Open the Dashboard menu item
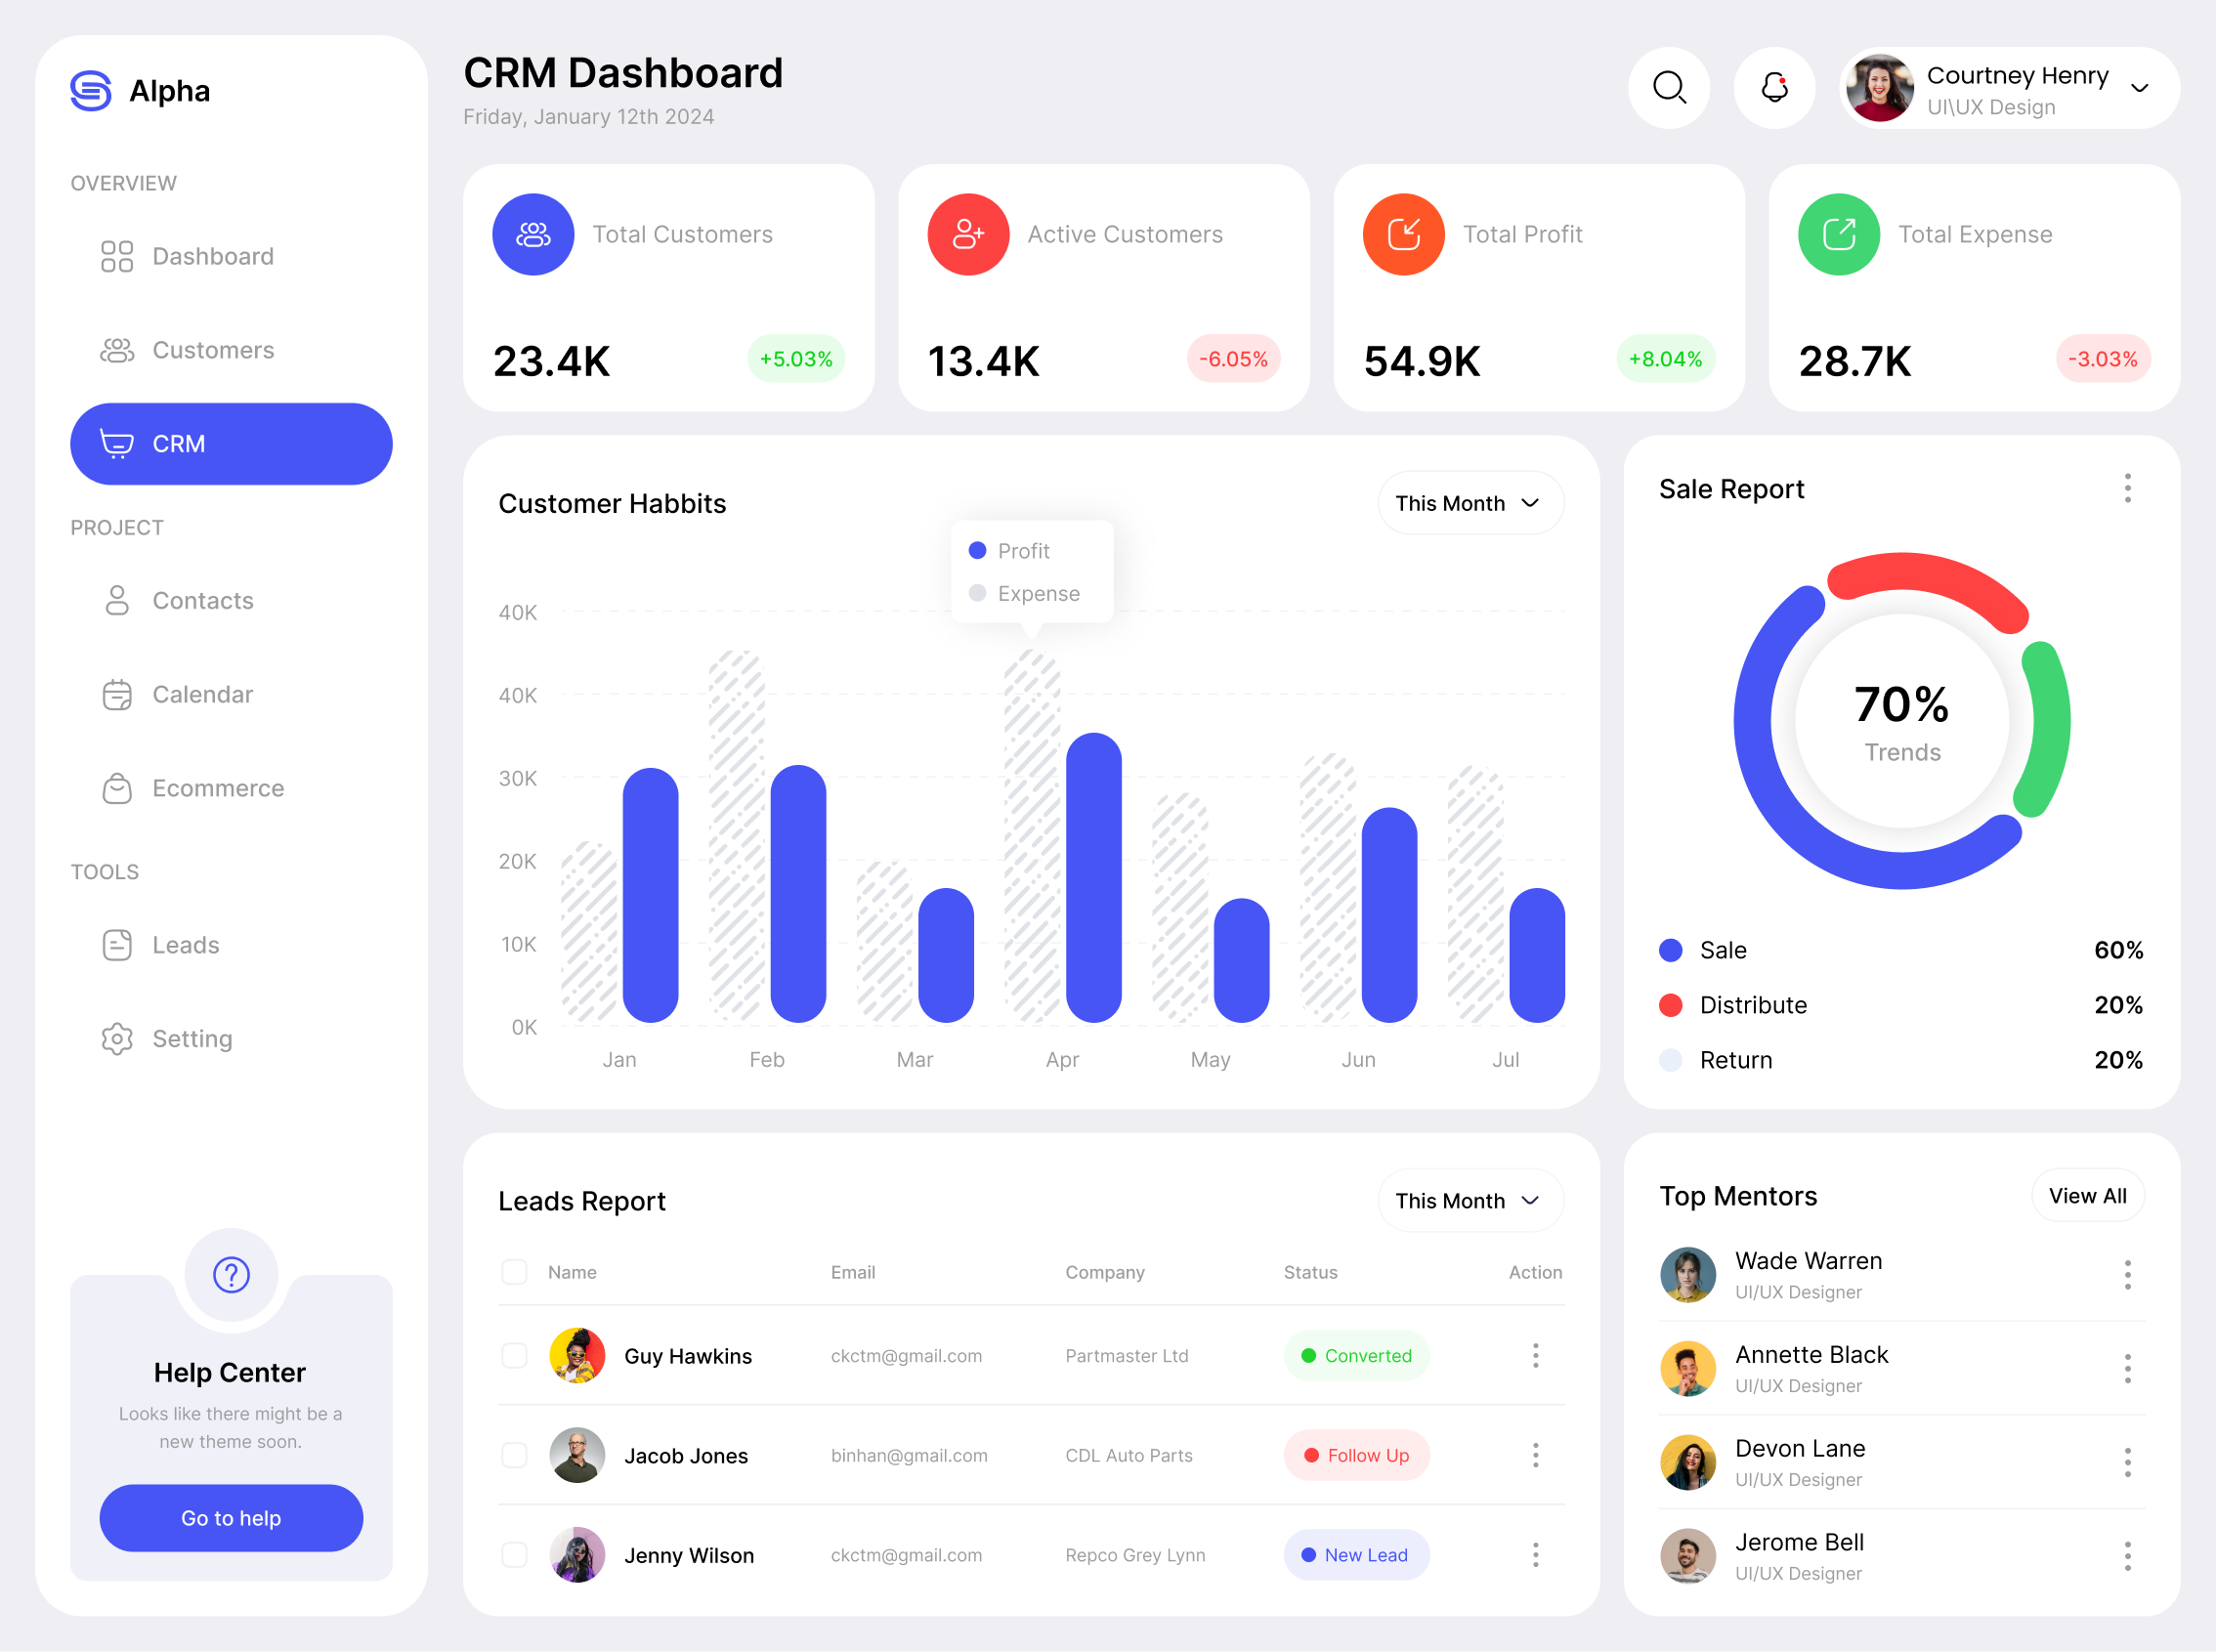This screenshot has width=2216, height=1652. pos(212,255)
